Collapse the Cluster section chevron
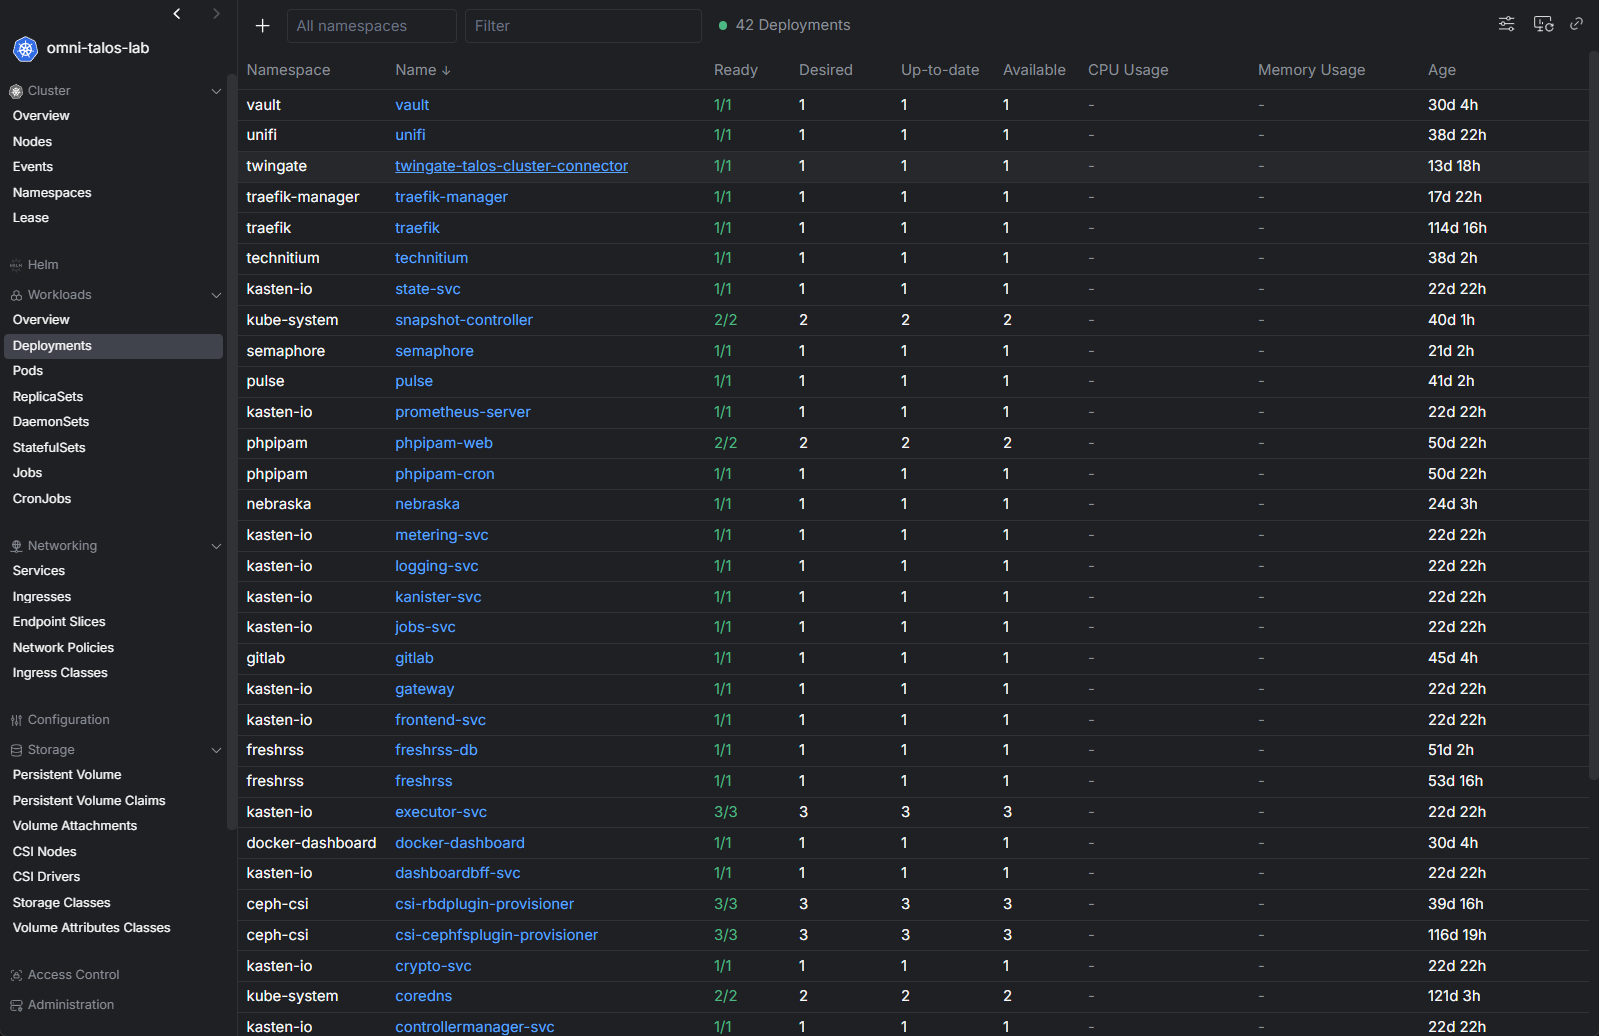The height and width of the screenshot is (1036, 1599). coord(216,91)
